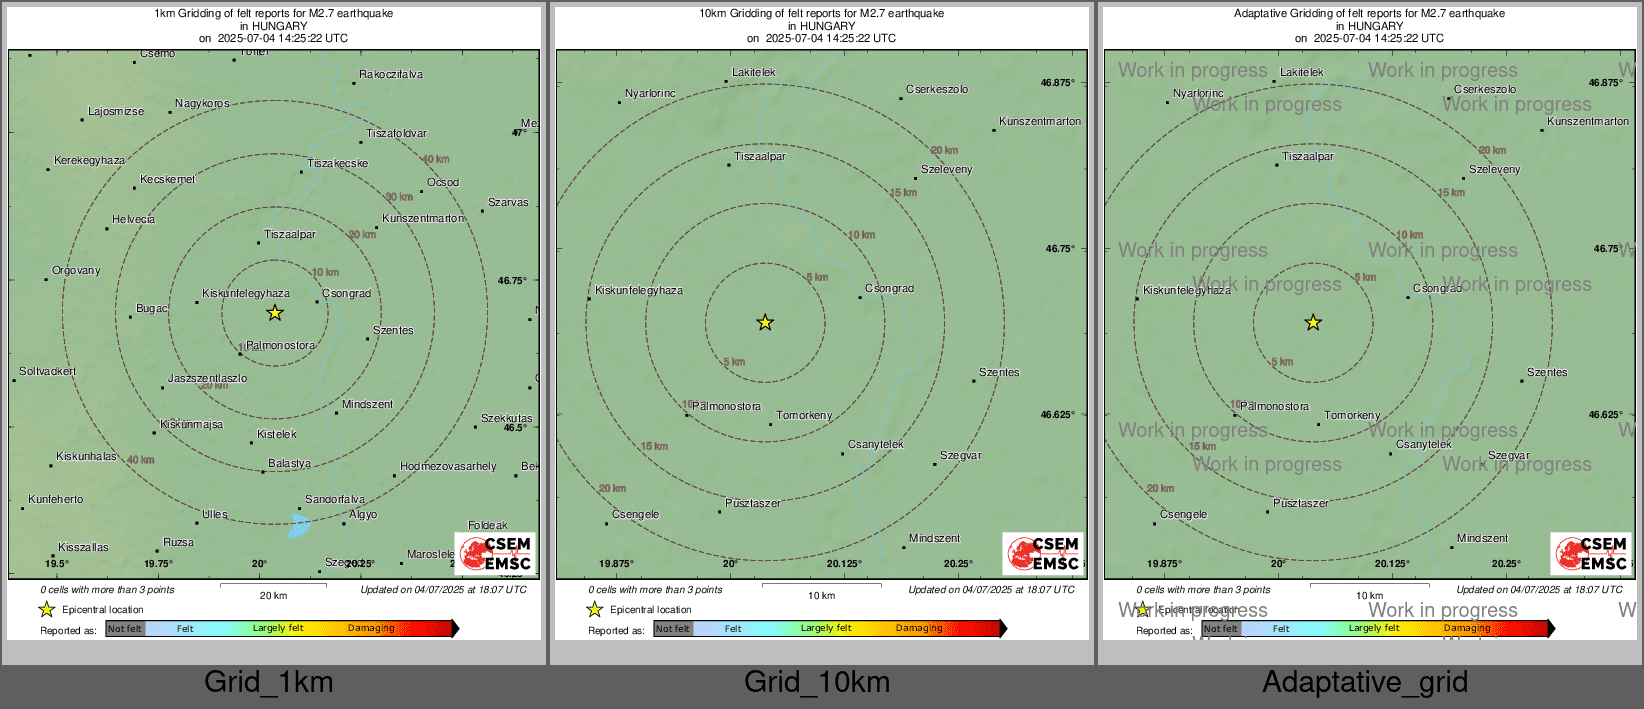The height and width of the screenshot is (709, 1644).
Task: Click 'Updated on 04/07/2025' text under Grid_1km
Action: [x=443, y=590]
